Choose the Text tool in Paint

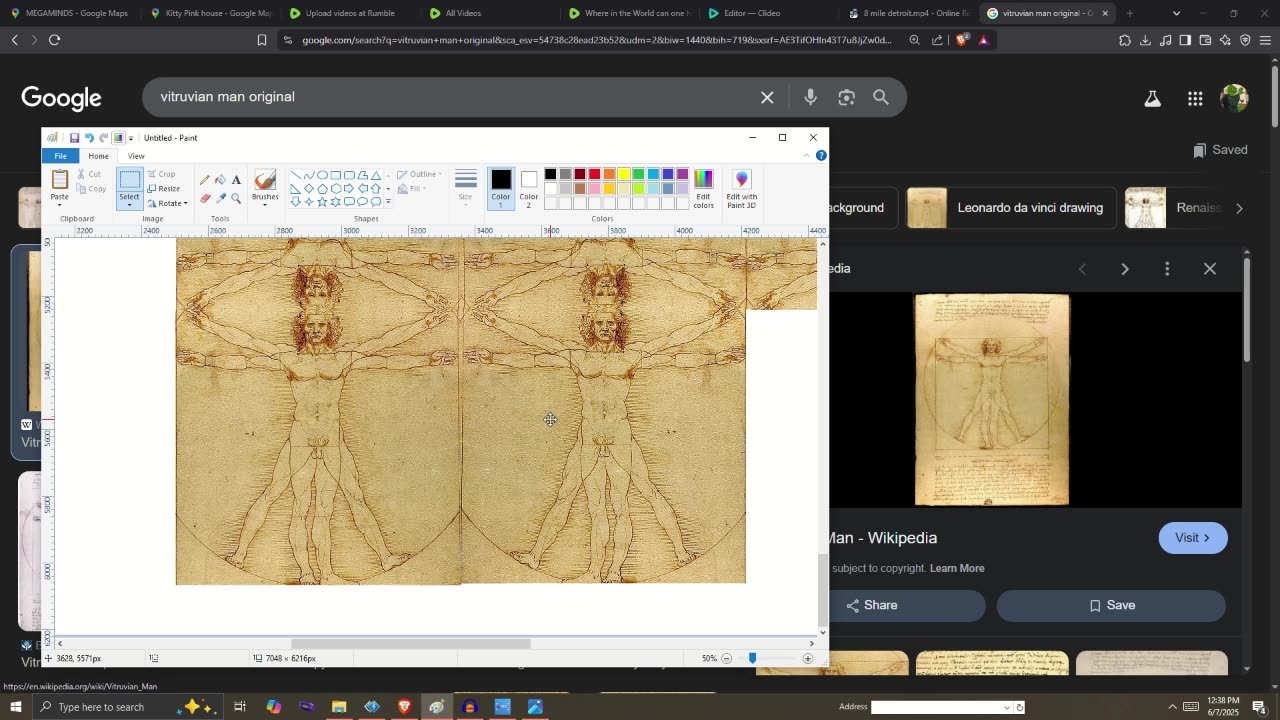[x=236, y=180]
